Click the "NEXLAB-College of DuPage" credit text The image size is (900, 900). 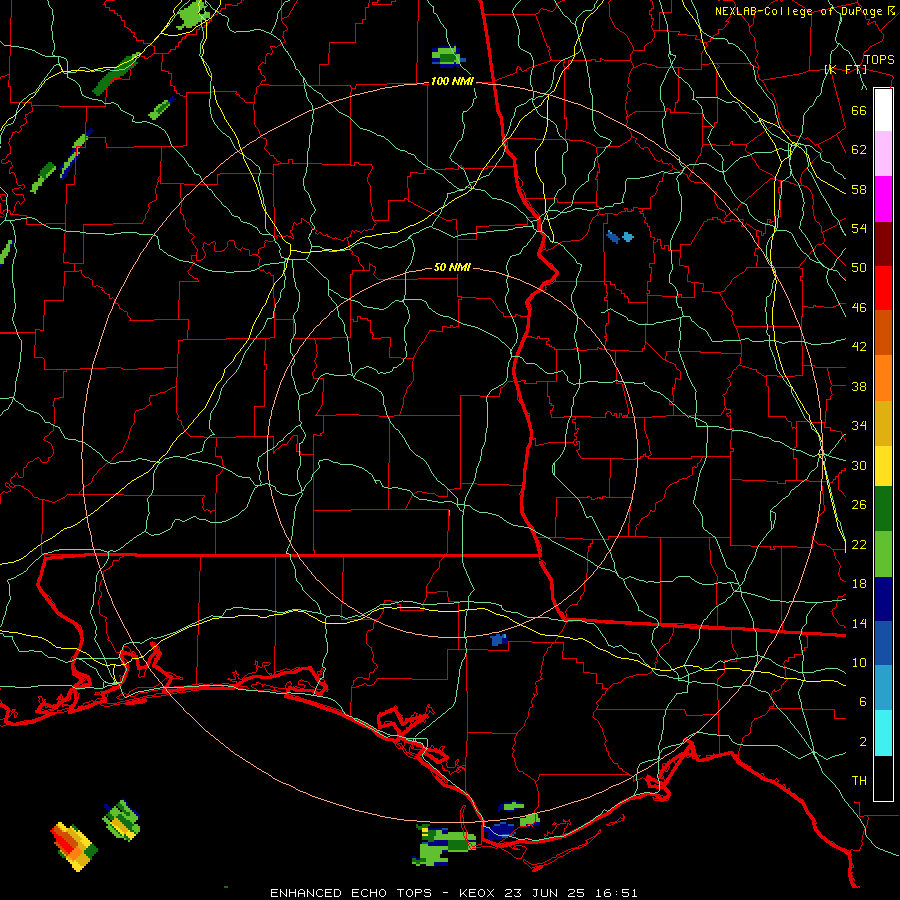[x=799, y=11]
